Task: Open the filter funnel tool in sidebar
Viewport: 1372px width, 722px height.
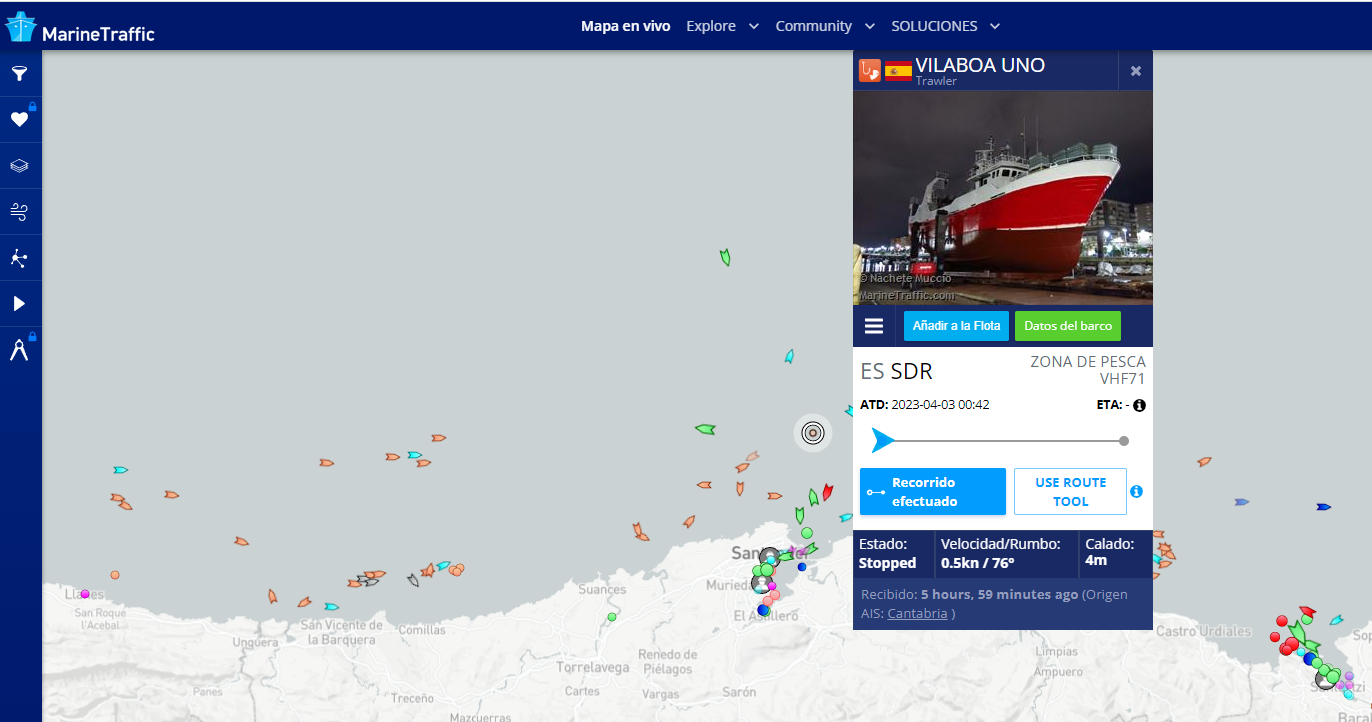Action: (19, 74)
